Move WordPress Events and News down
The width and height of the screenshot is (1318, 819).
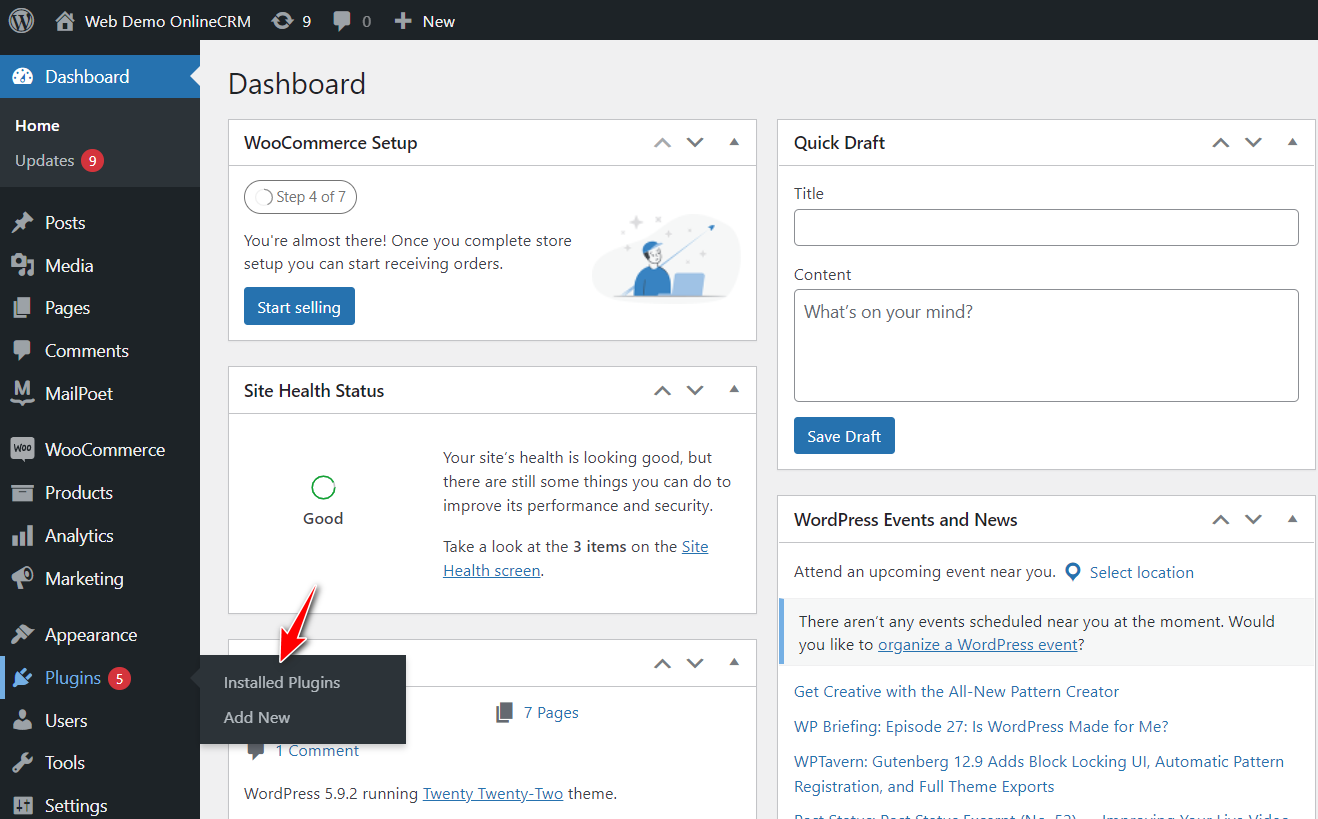click(x=1253, y=520)
